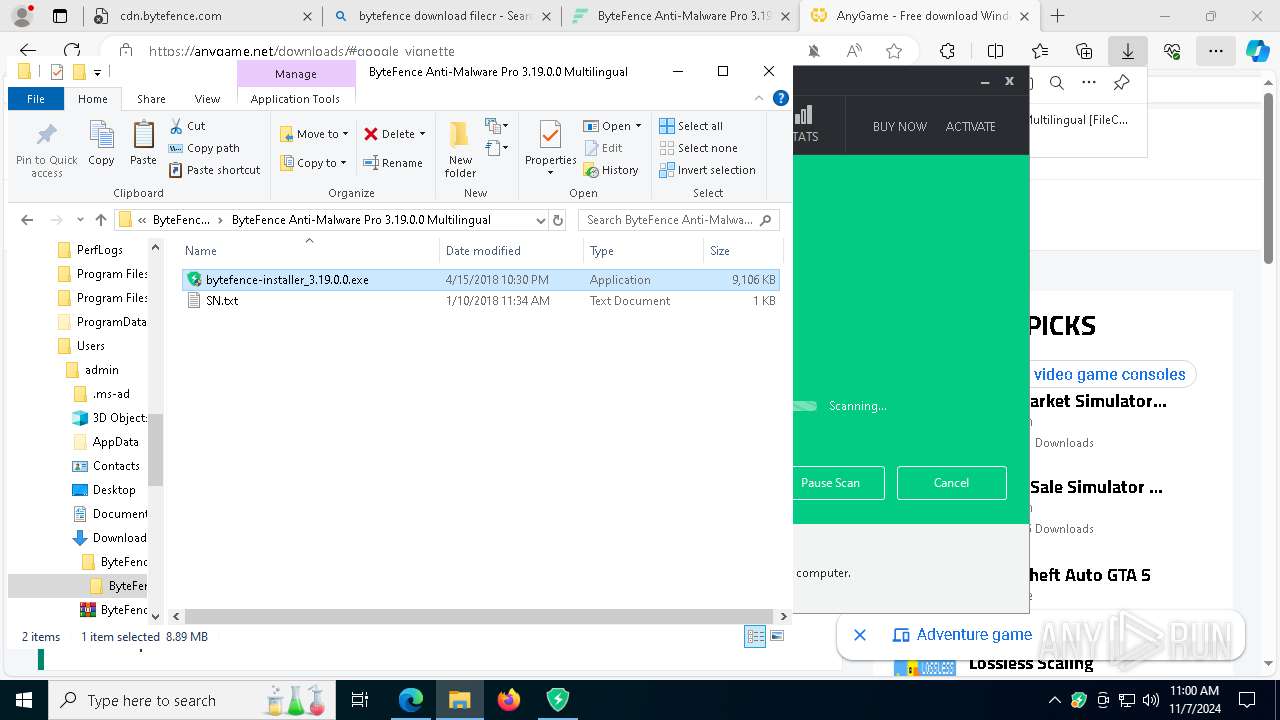Switch to large icons view
Image resolution: width=1280 pixels, height=720 pixels.
pos(777,636)
